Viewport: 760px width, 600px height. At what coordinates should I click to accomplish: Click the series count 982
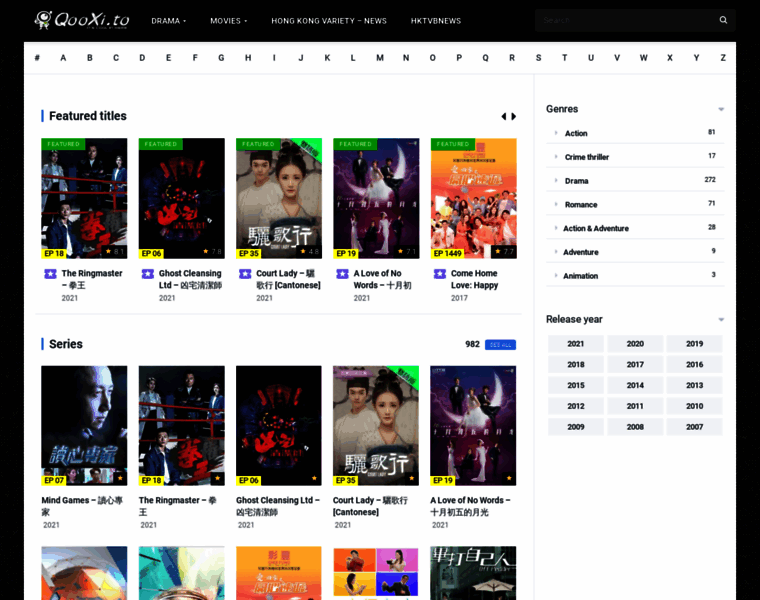[x=473, y=345]
